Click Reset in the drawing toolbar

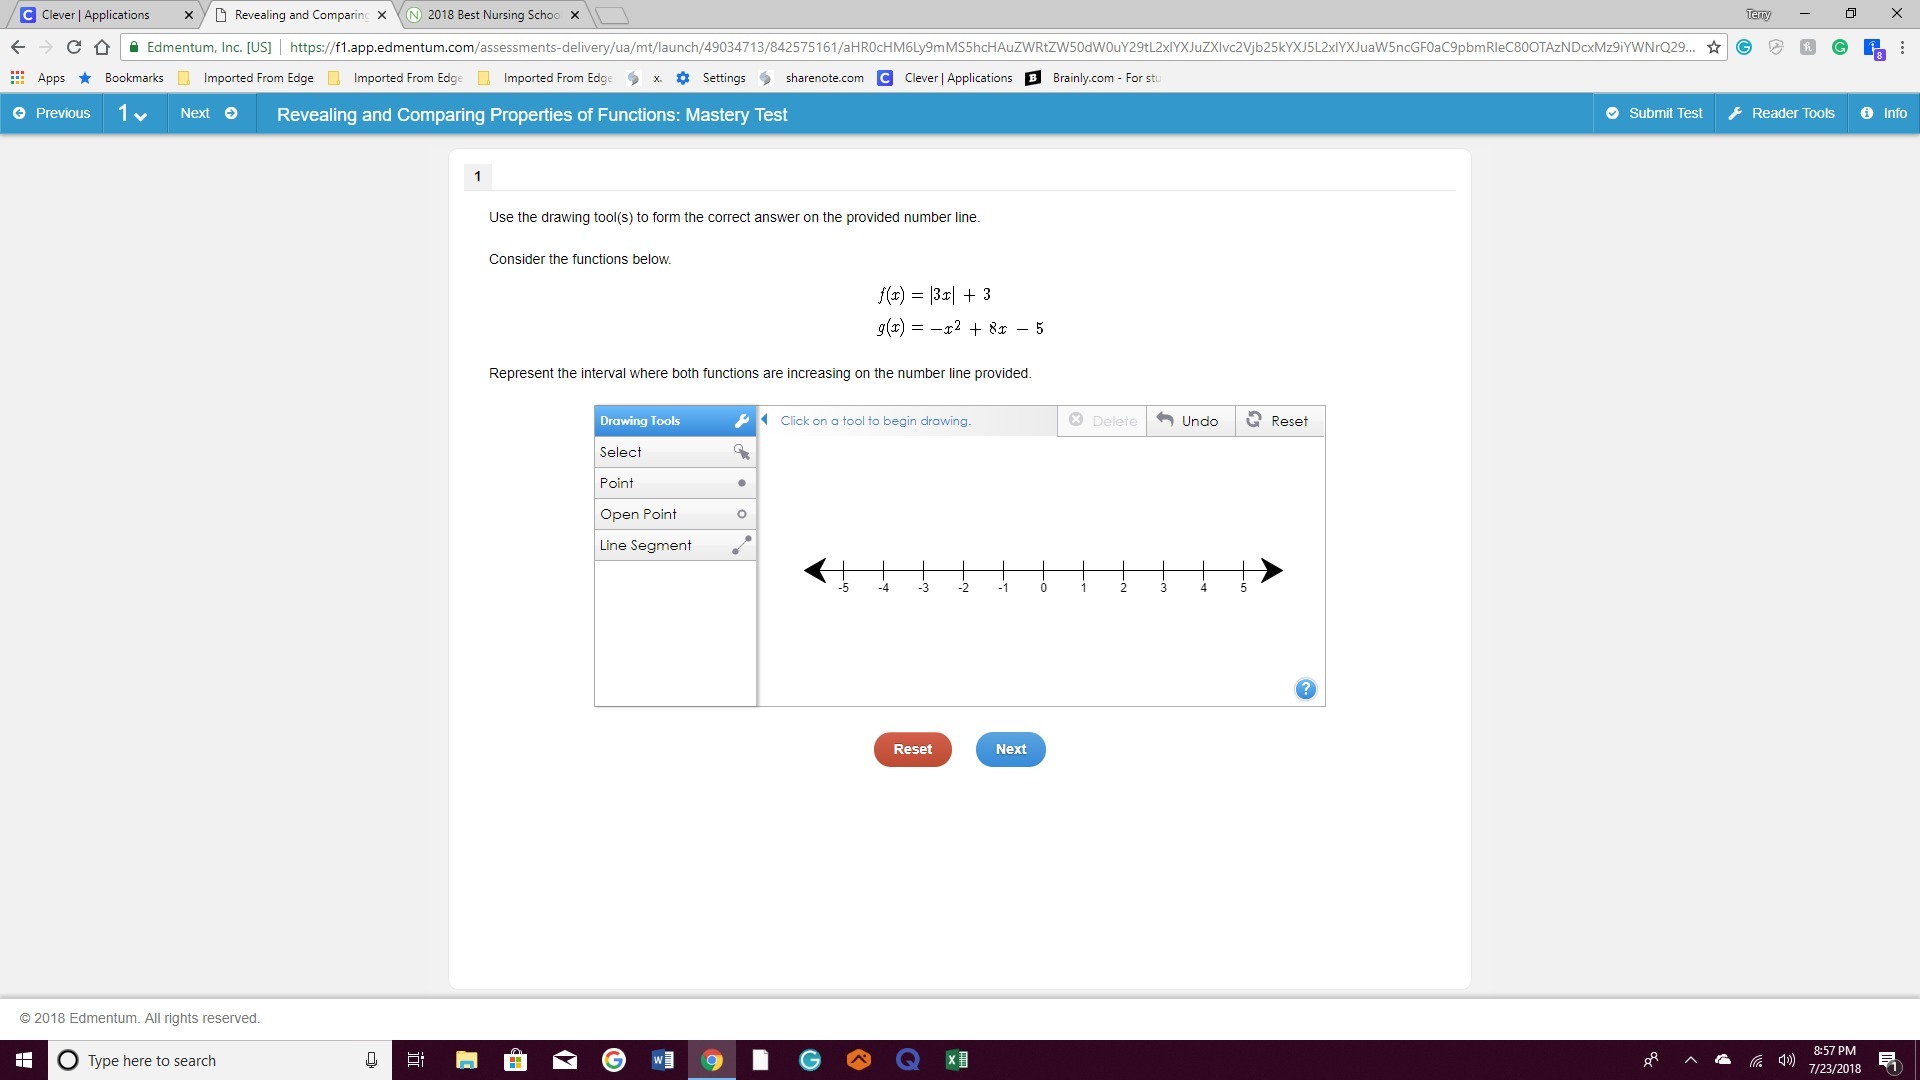pyautogui.click(x=1278, y=421)
